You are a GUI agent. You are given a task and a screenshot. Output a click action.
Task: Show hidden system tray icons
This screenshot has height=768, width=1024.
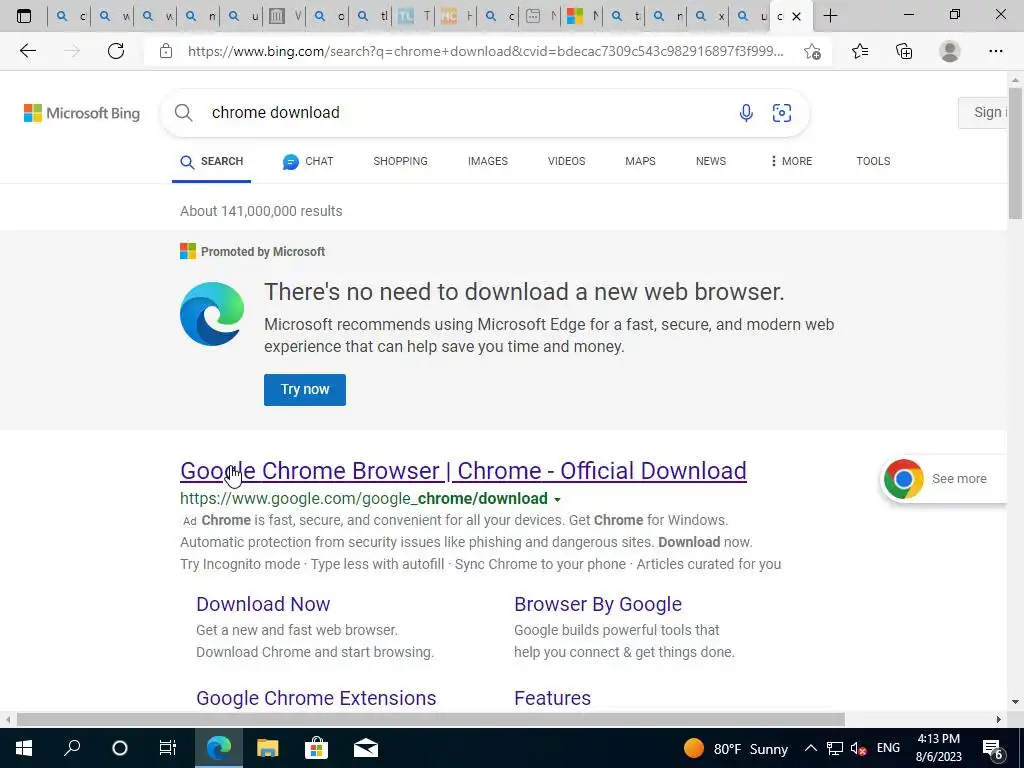tap(810, 748)
